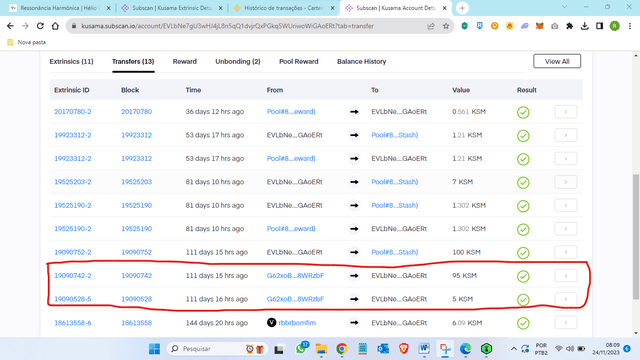Viewport: 640px width, 360px height.
Task: Reload the current page
Action: (40, 26)
